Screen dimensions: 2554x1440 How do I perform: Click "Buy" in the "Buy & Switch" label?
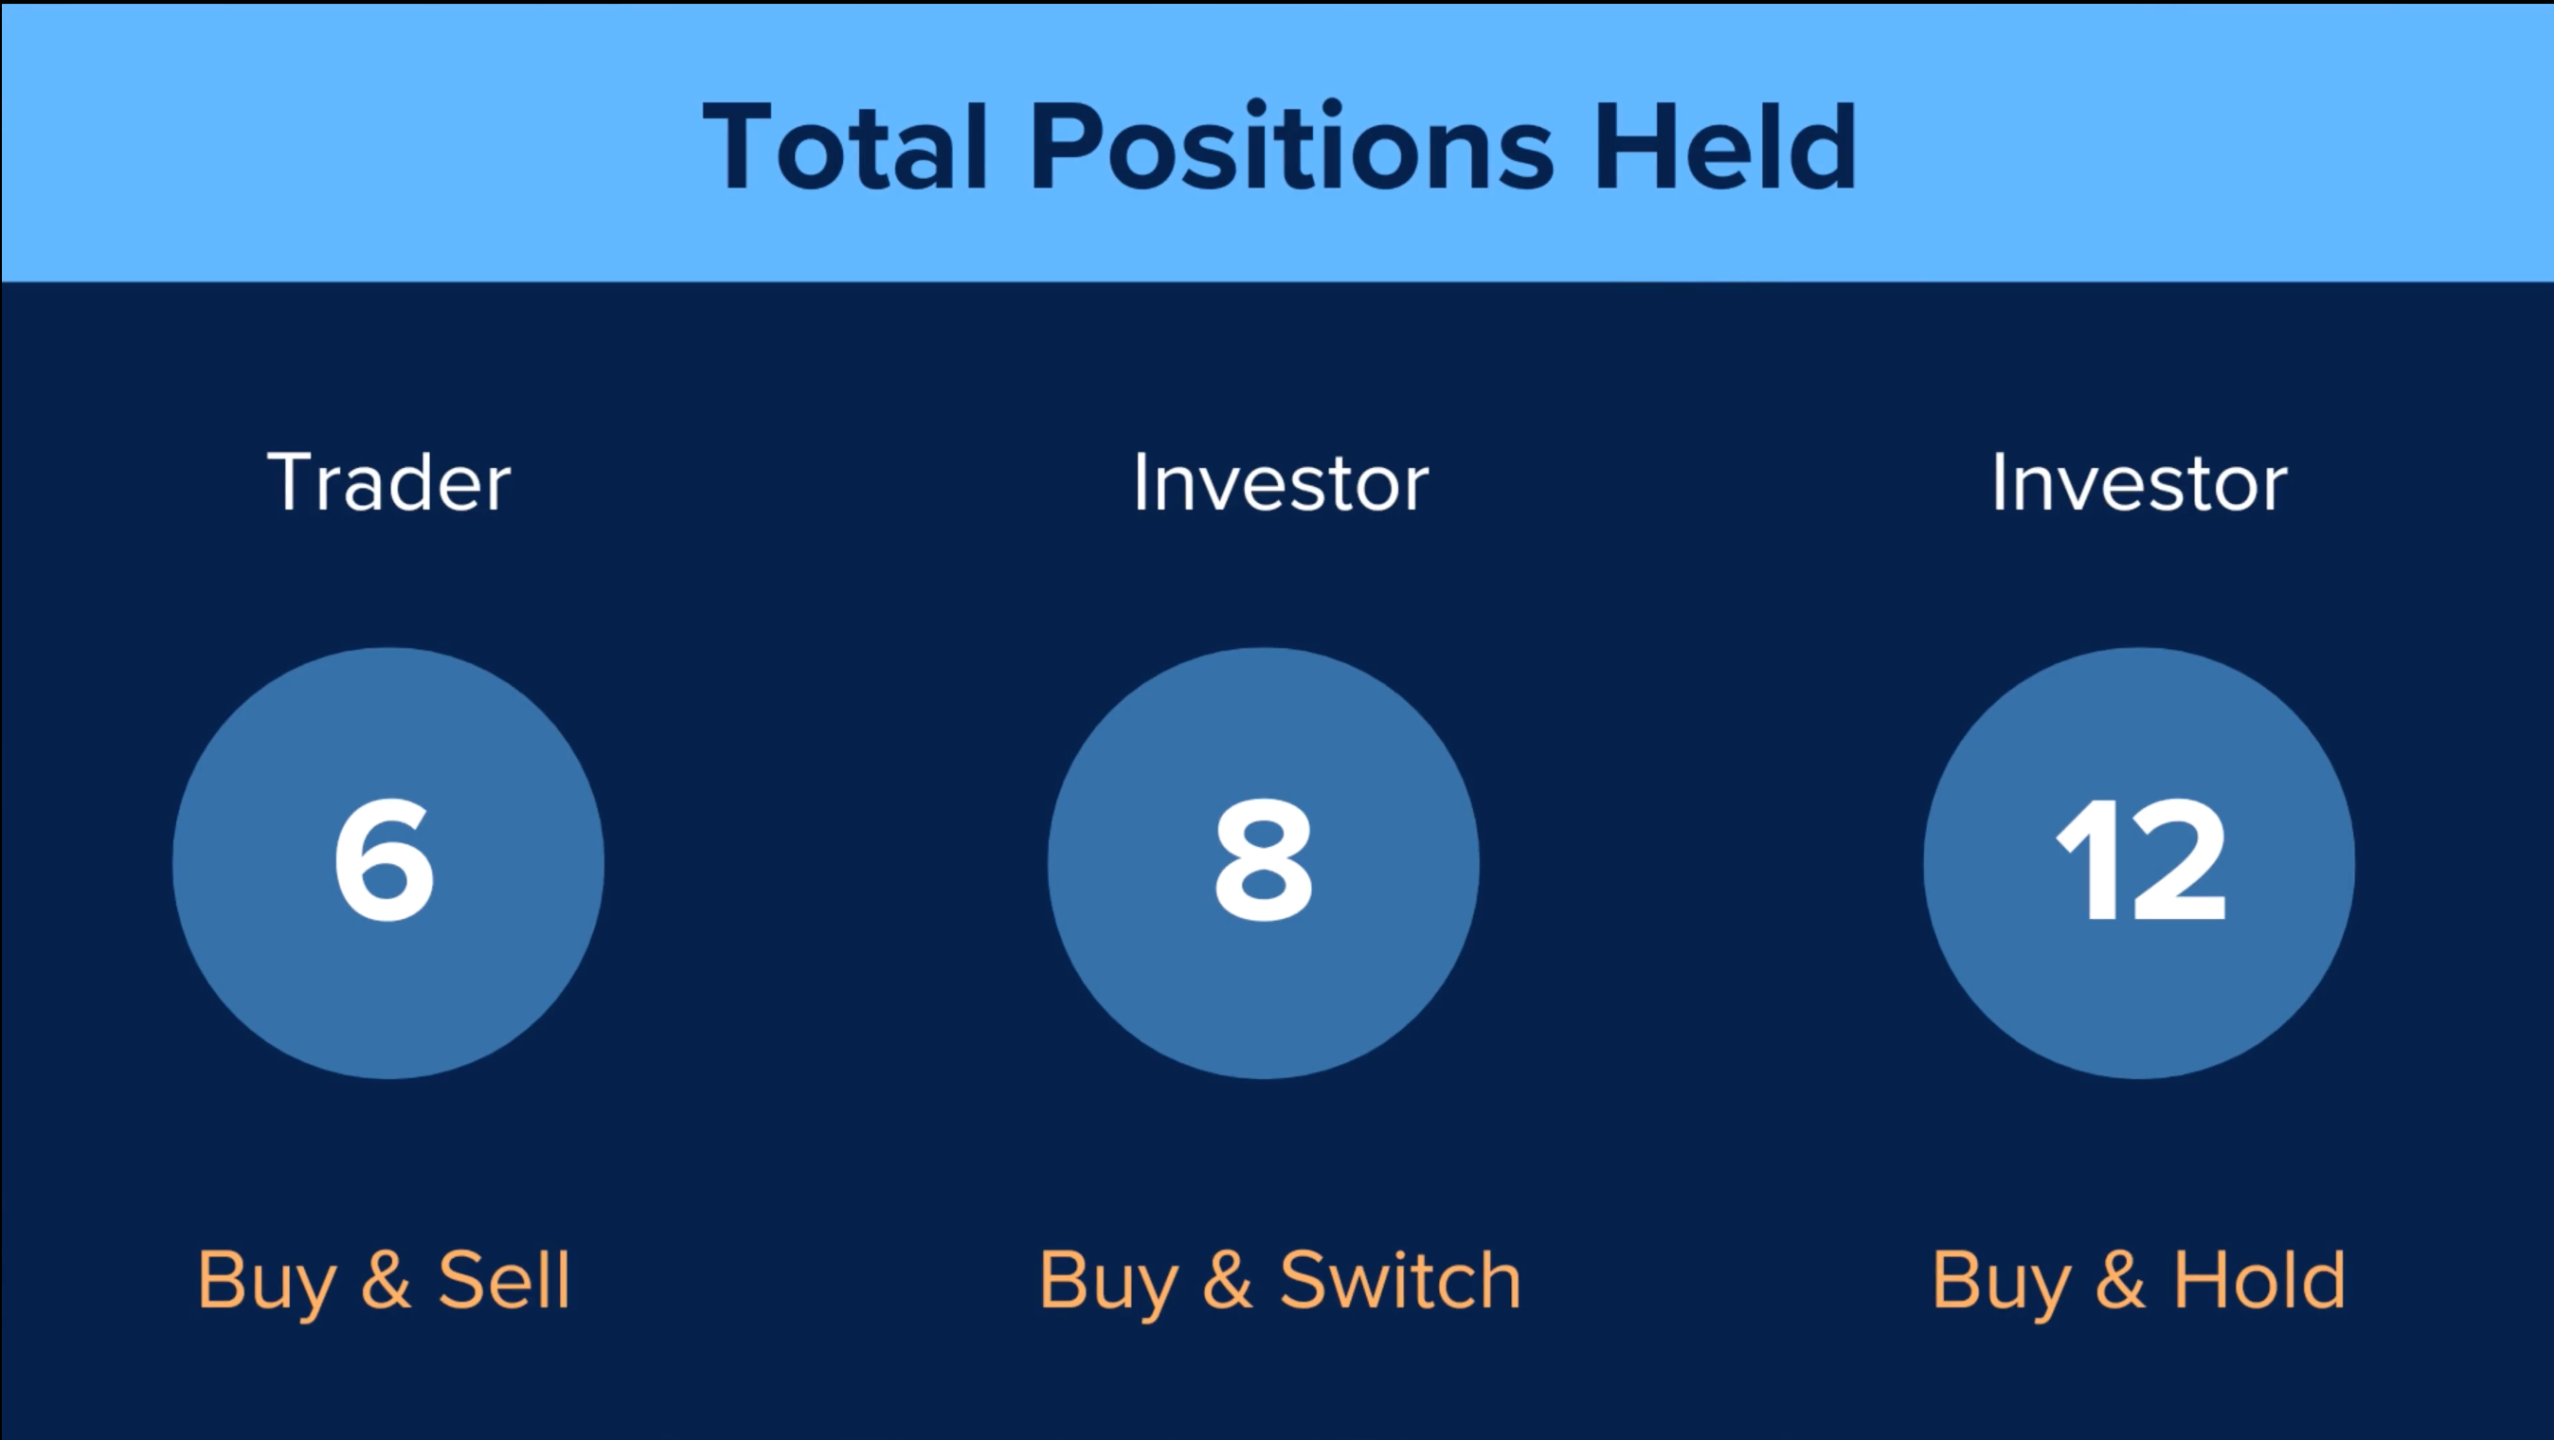pyautogui.click(x=1108, y=1282)
